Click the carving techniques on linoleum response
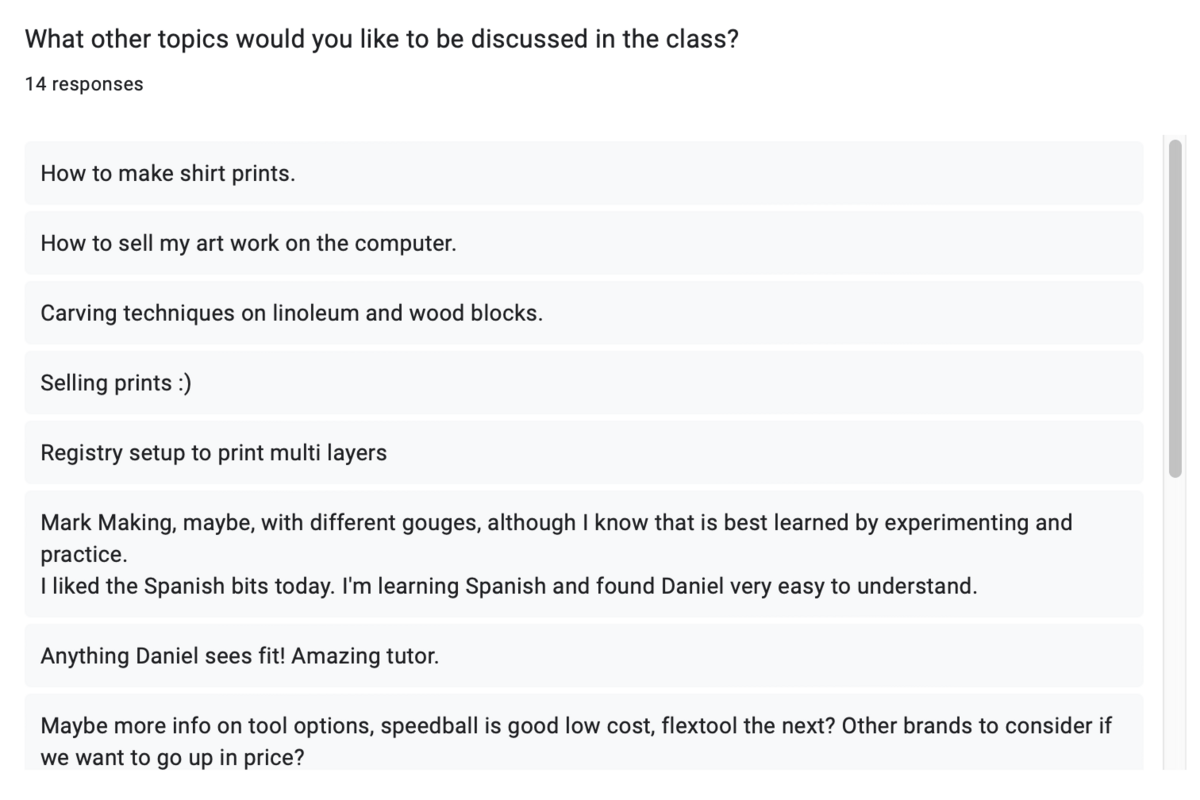This screenshot has width=1200, height=800. (x=291, y=313)
